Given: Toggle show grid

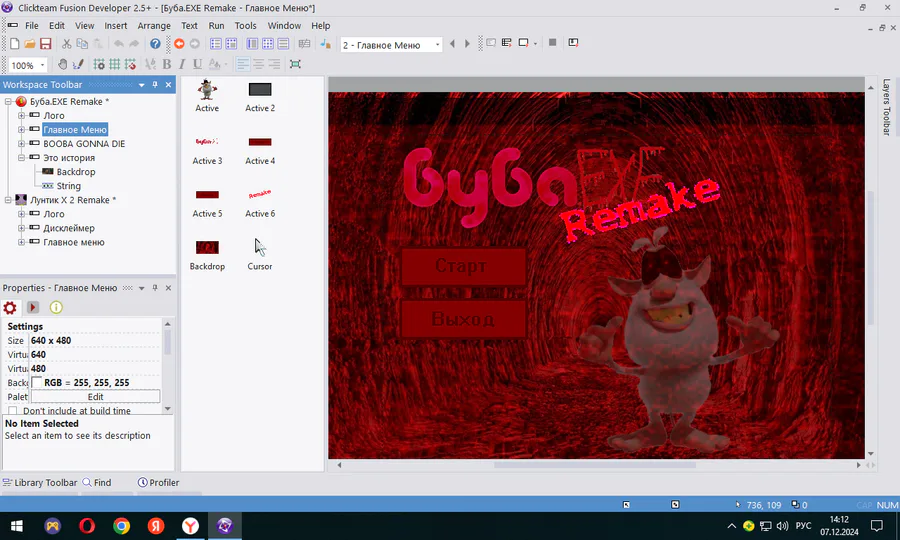Looking at the screenshot, I should [x=115, y=64].
